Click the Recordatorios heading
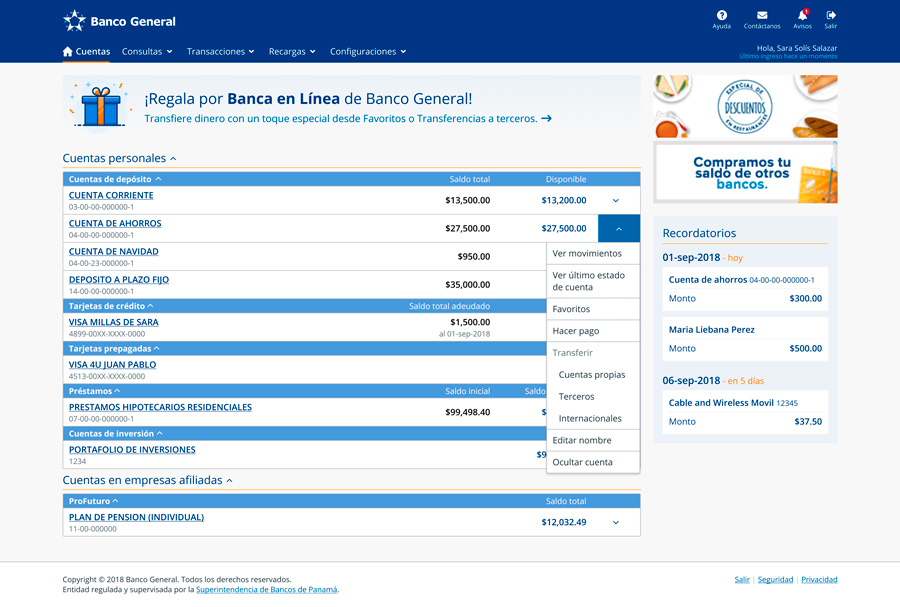 (699, 233)
